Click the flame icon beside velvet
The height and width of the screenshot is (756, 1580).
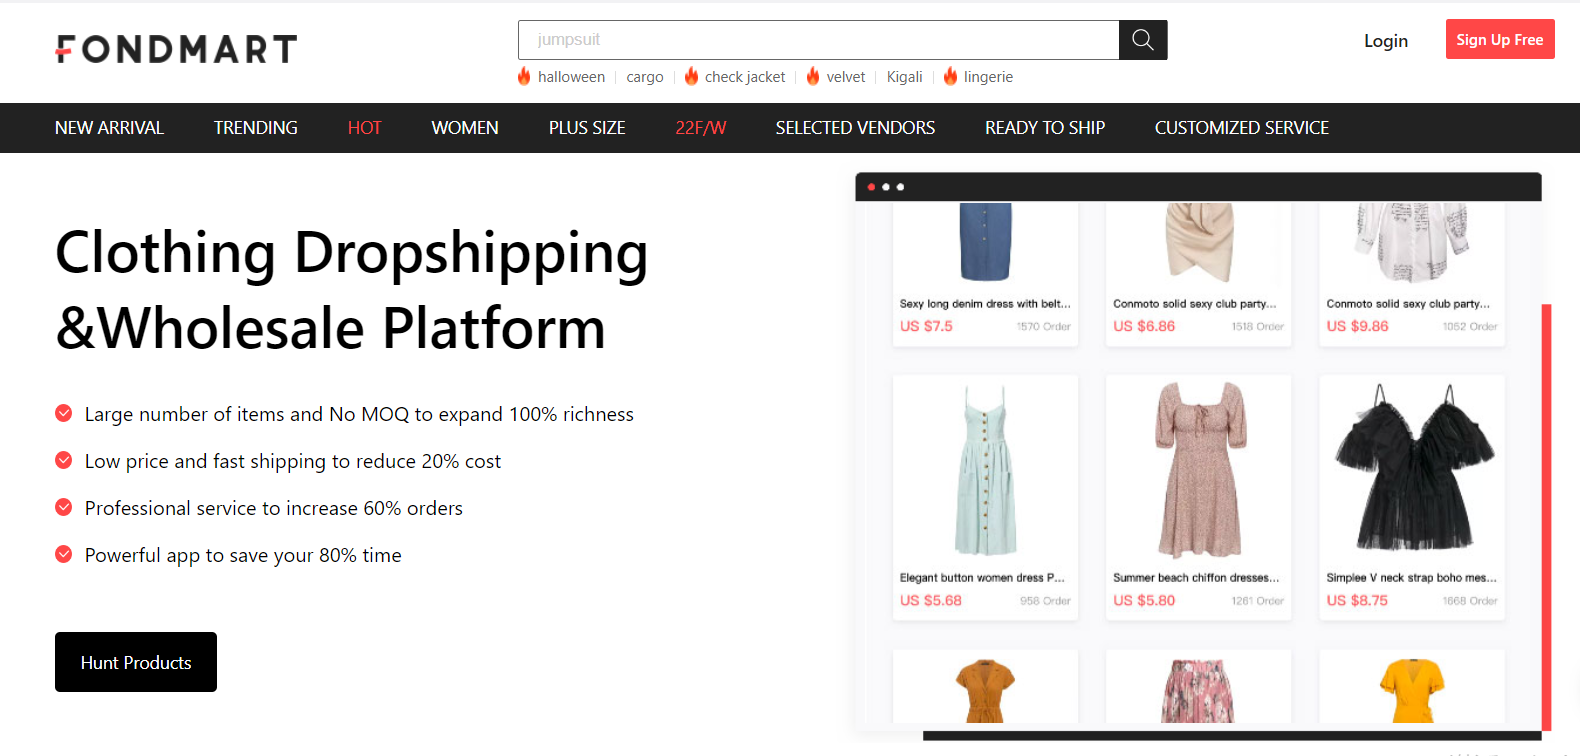coord(813,76)
